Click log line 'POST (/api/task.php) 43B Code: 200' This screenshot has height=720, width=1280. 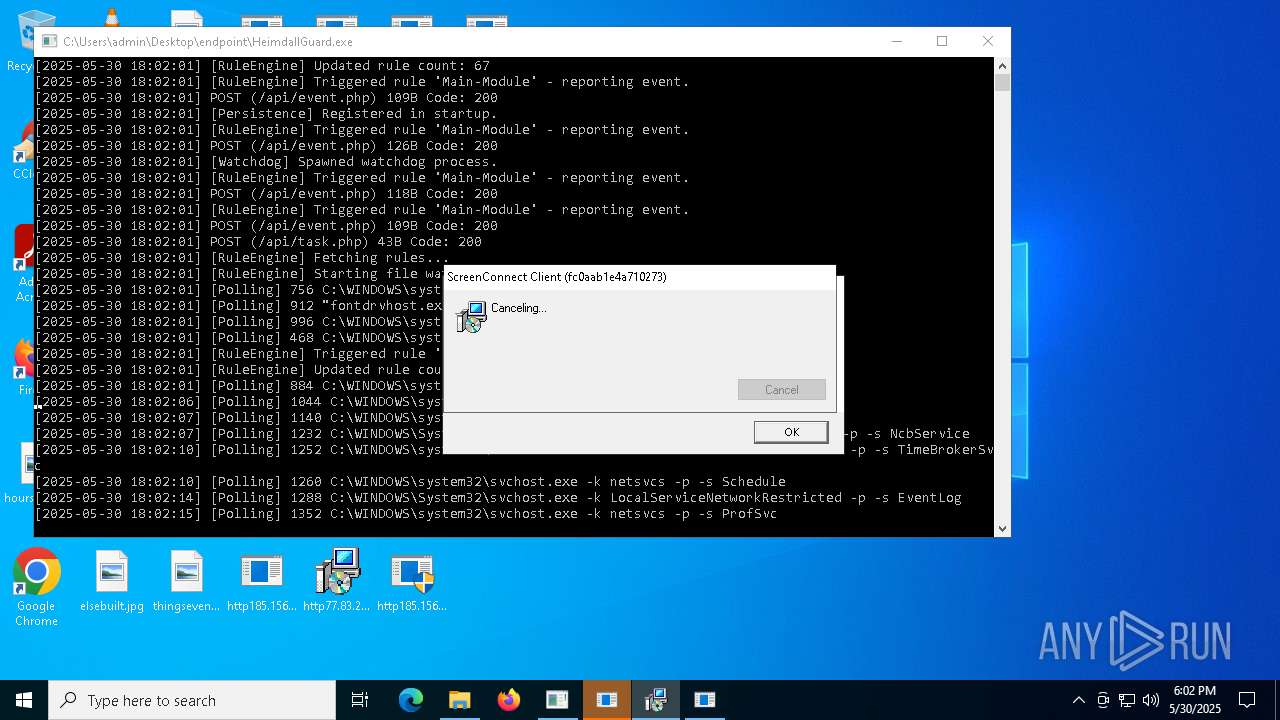tap(258, 241)
